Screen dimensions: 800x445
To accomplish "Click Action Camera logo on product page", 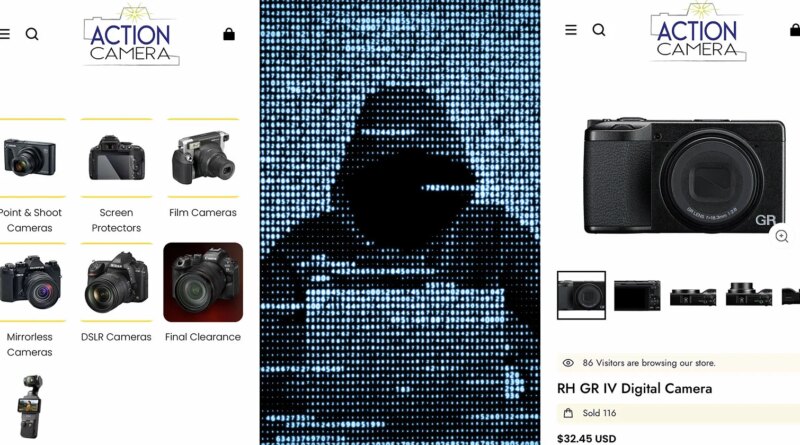I will point(698,32).
